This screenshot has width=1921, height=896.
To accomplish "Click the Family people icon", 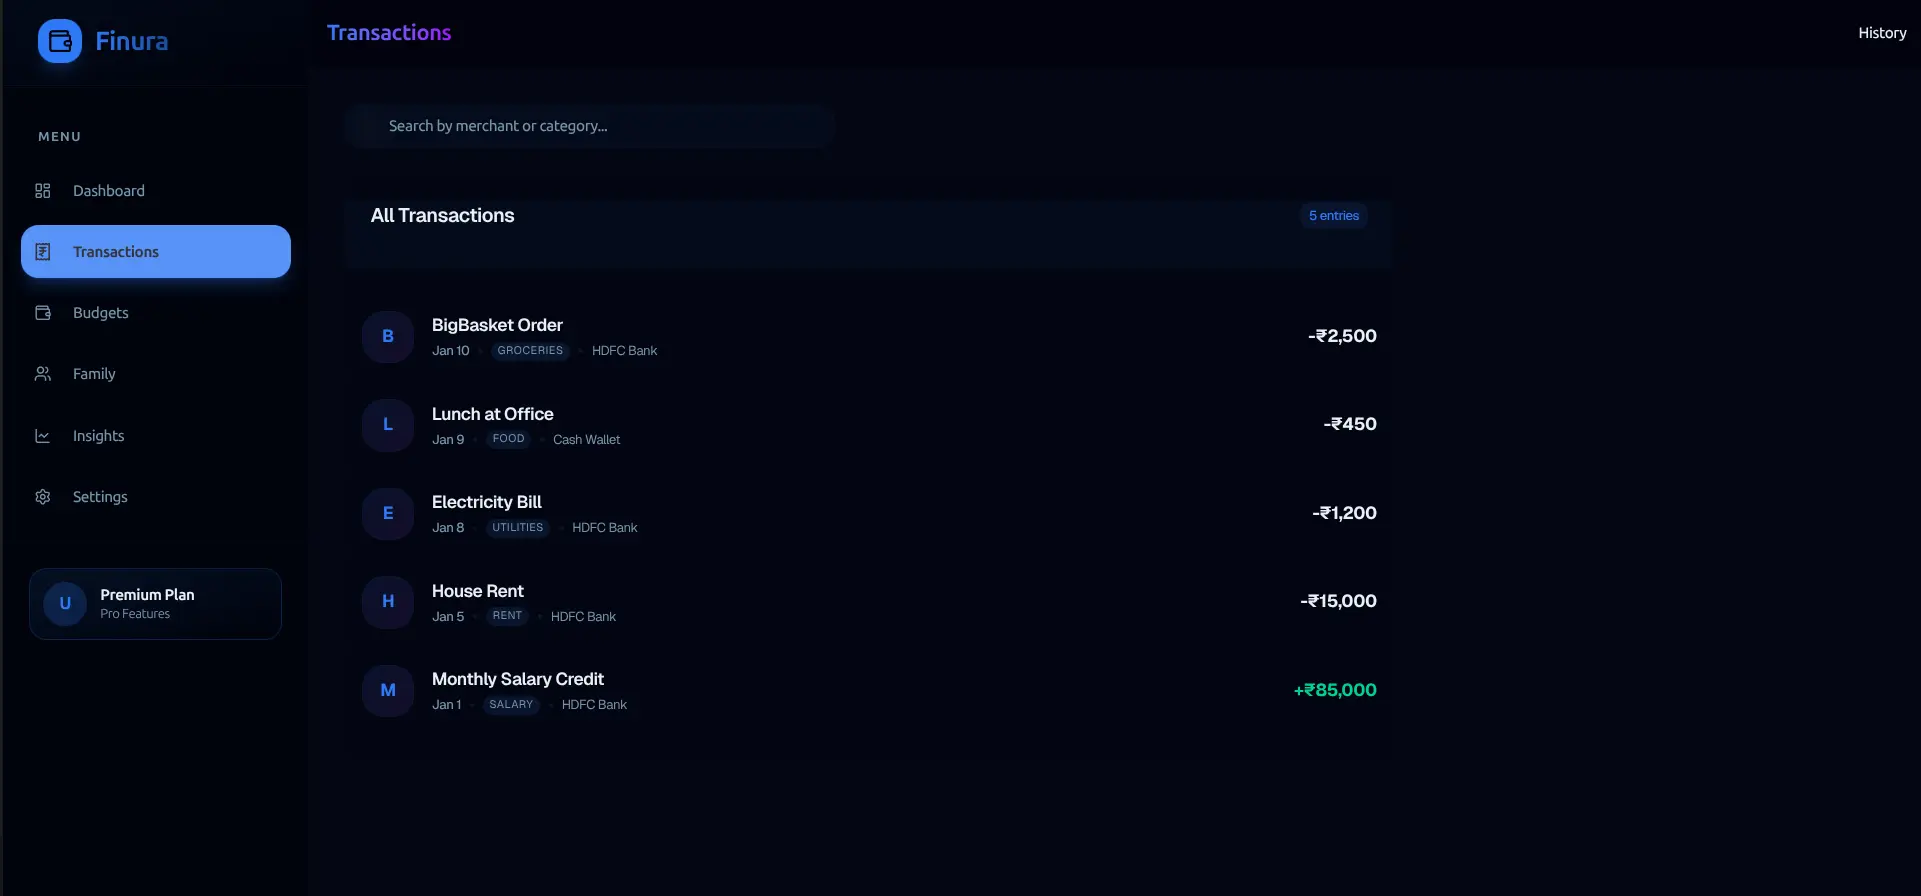I will point(43,374).
